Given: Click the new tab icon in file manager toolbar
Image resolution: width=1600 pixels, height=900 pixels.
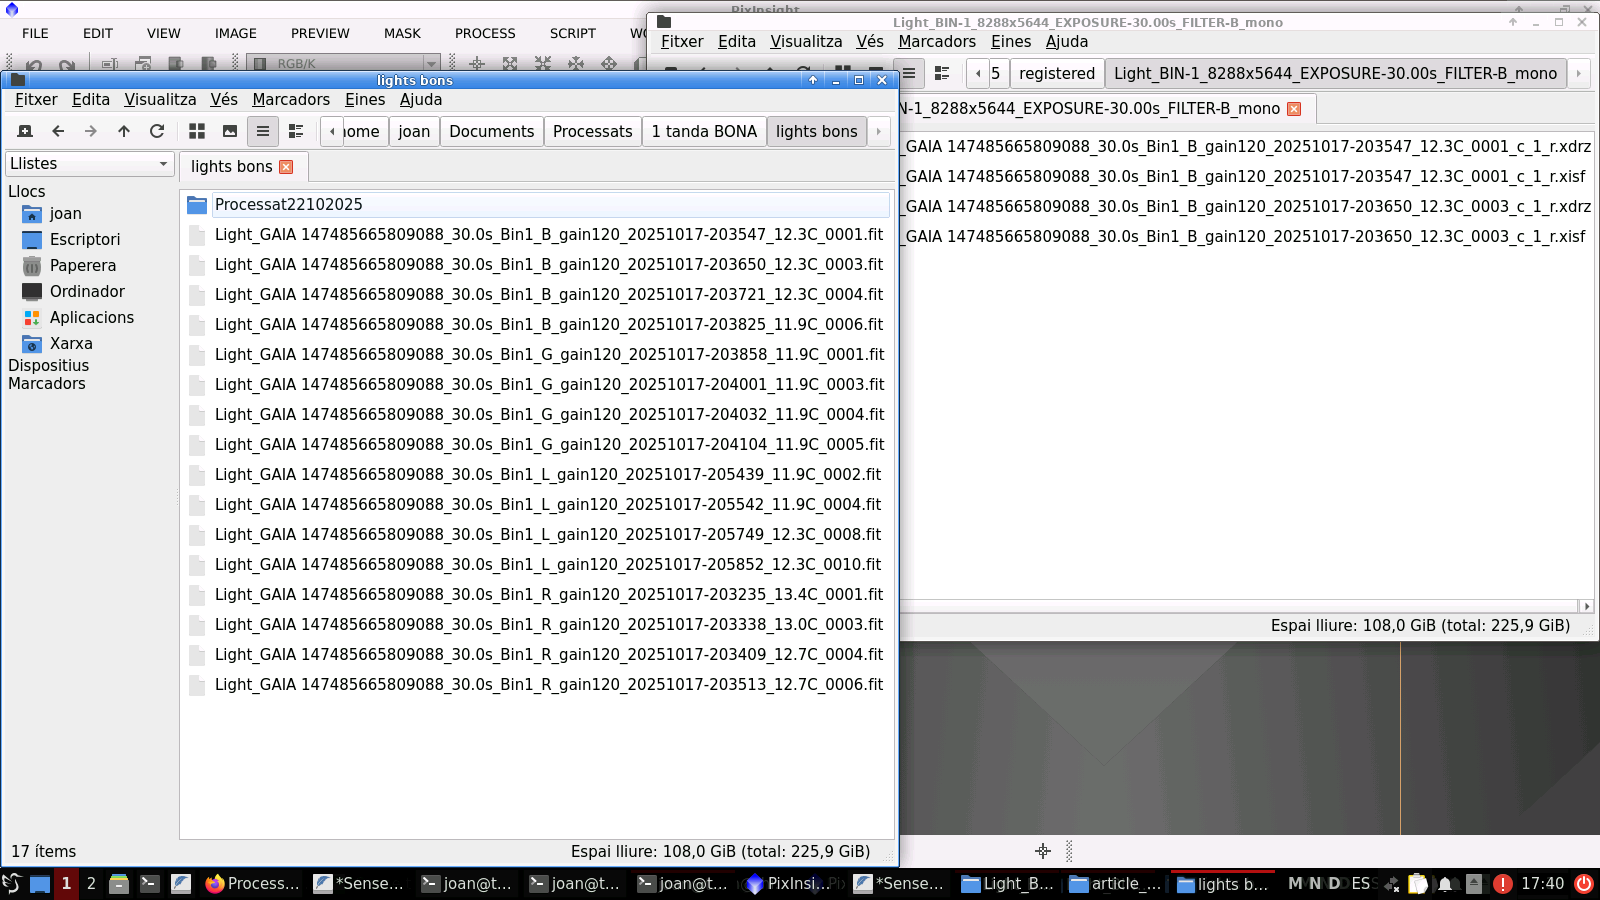Looking at the screenshot, I should point(26,131).
